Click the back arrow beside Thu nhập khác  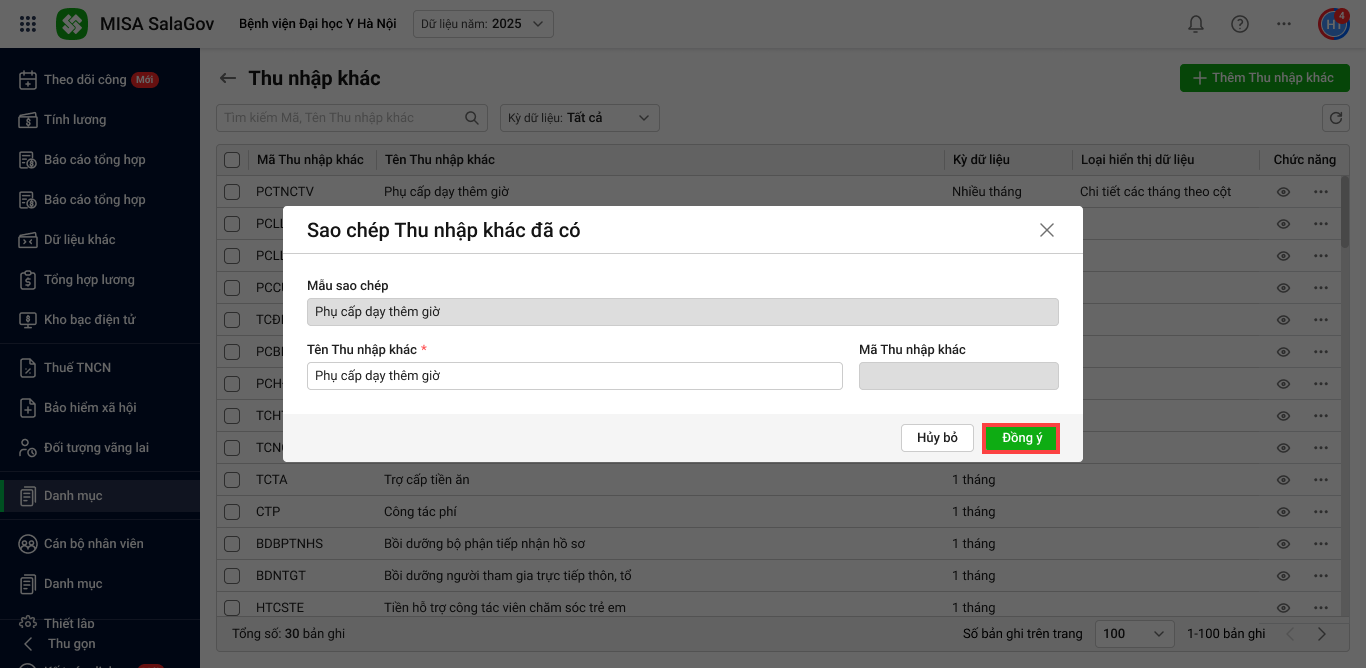pos(228,78)
